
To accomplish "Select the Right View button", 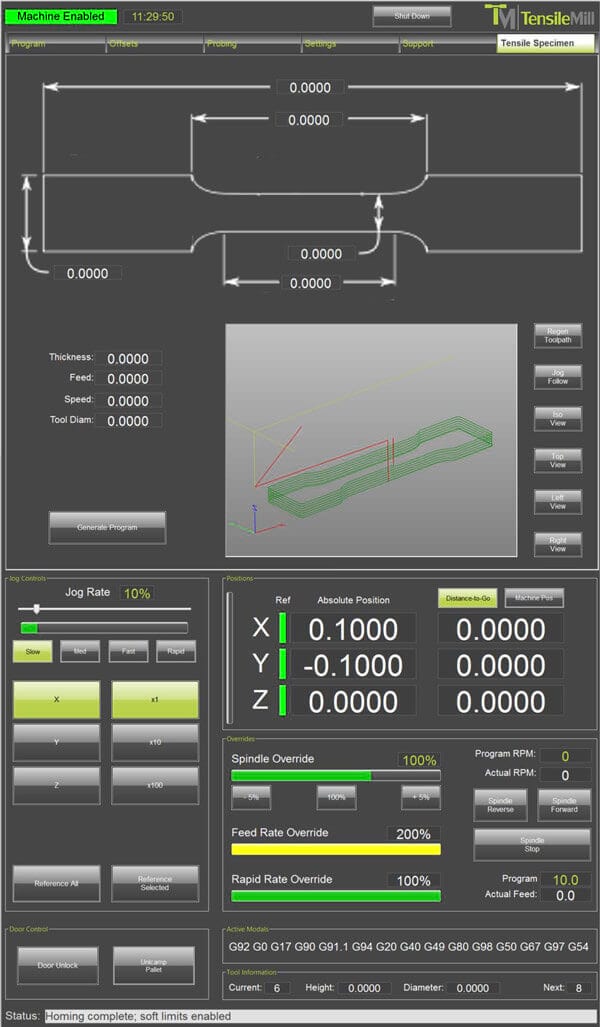I will (557, 543).
